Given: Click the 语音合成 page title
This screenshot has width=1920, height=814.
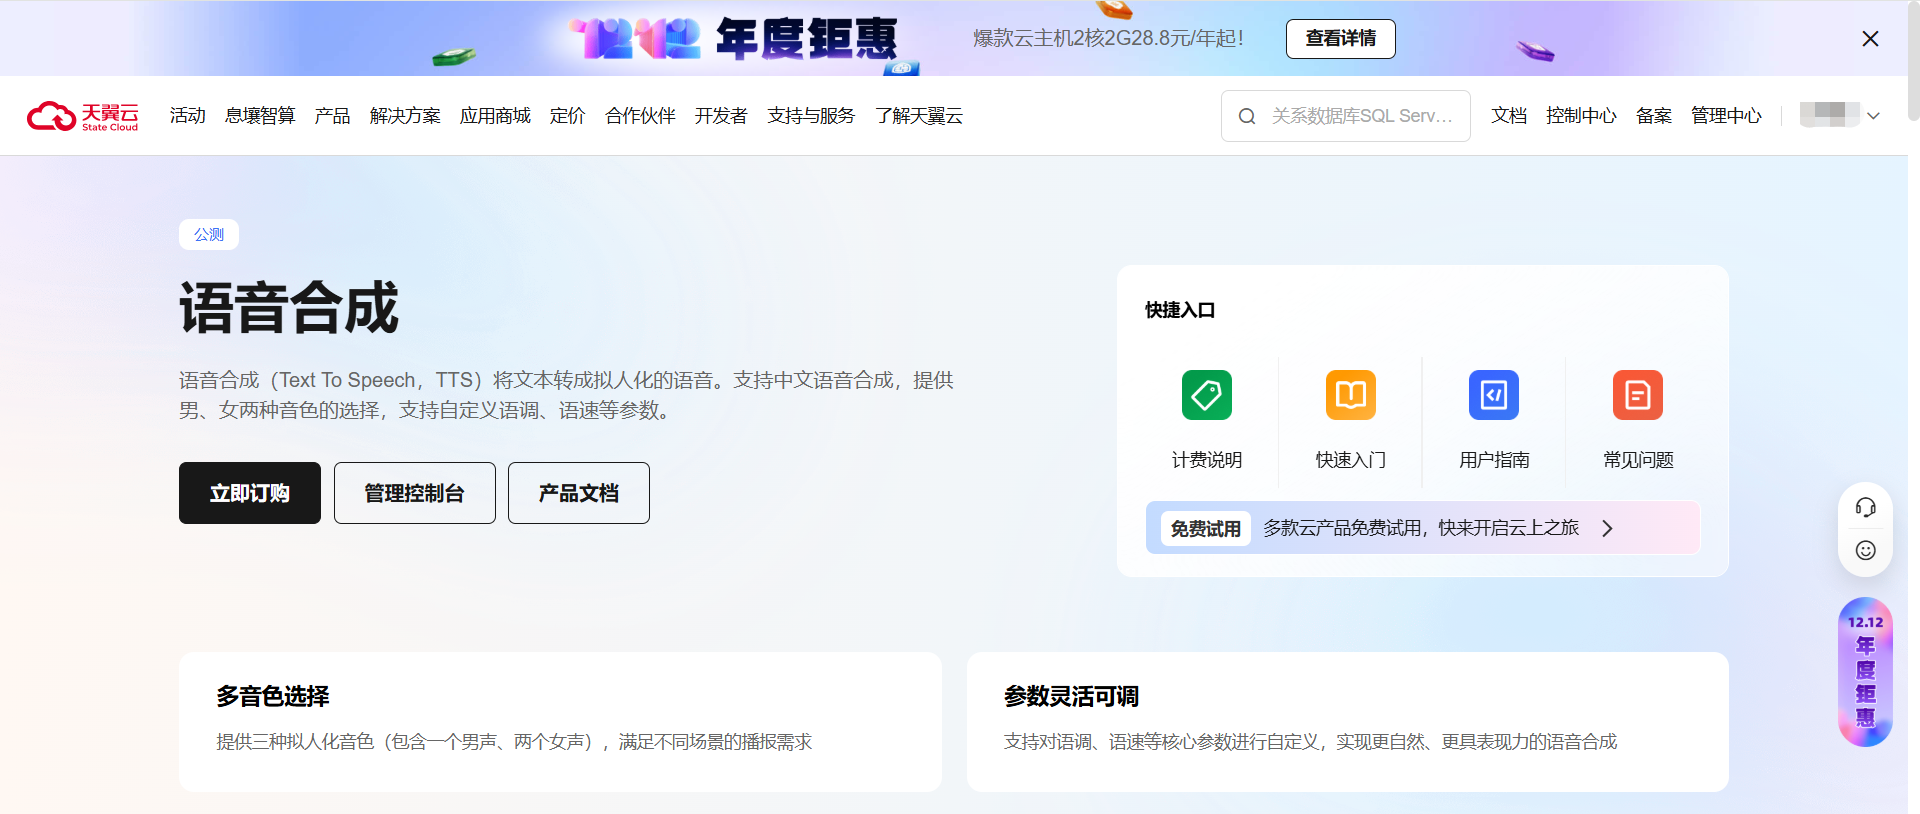Looking at the screenshot, I should coord(289,307).
